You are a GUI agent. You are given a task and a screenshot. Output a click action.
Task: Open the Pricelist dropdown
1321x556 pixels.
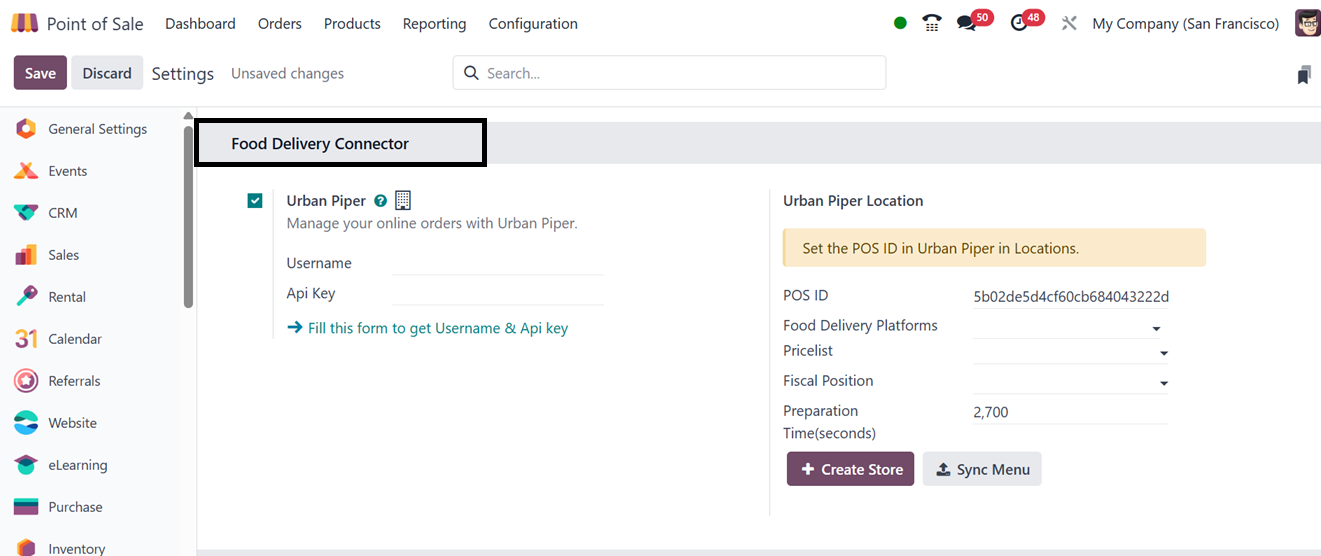(x=1163, y=353)
